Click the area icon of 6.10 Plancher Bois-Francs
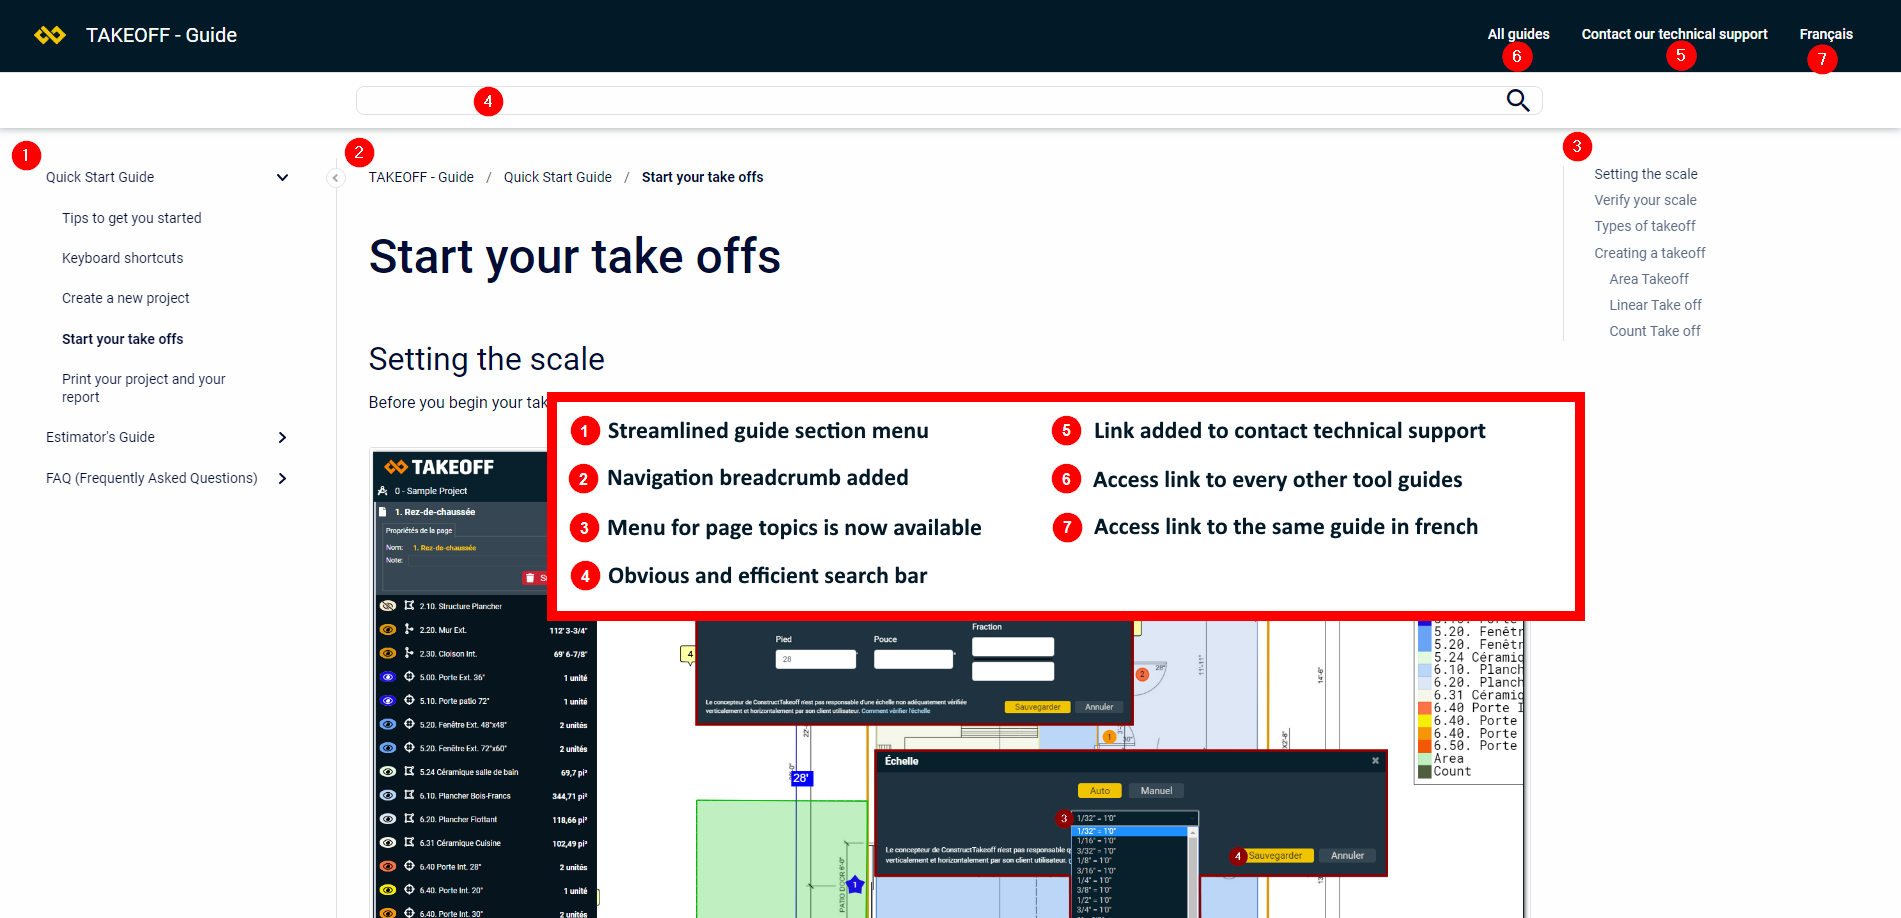The width and height of the screenshot is (1901, 918). [409, 795]
